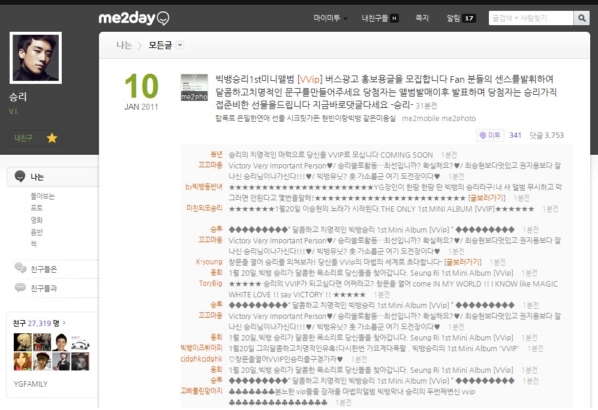
Task: Click the 미투 button on the post
Action: click(490, 135)
